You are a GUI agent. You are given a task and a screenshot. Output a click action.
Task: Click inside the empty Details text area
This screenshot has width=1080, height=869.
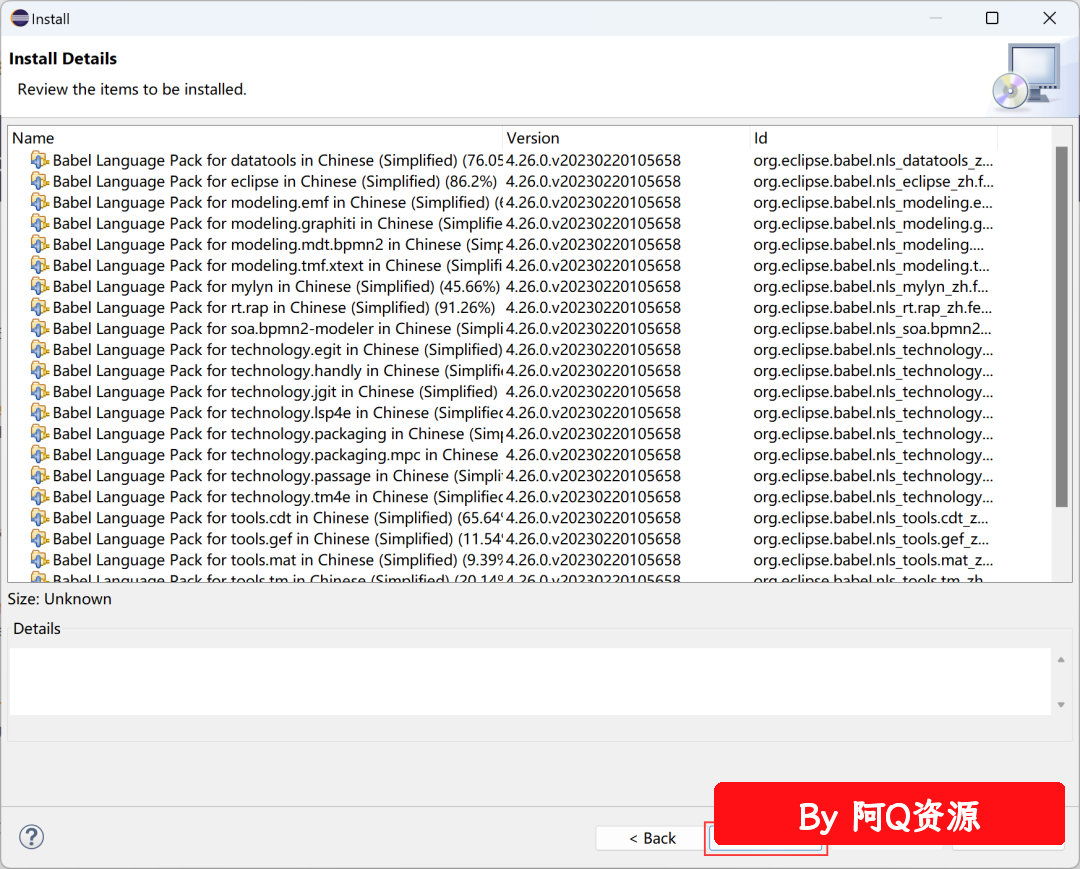pos(530,681)
